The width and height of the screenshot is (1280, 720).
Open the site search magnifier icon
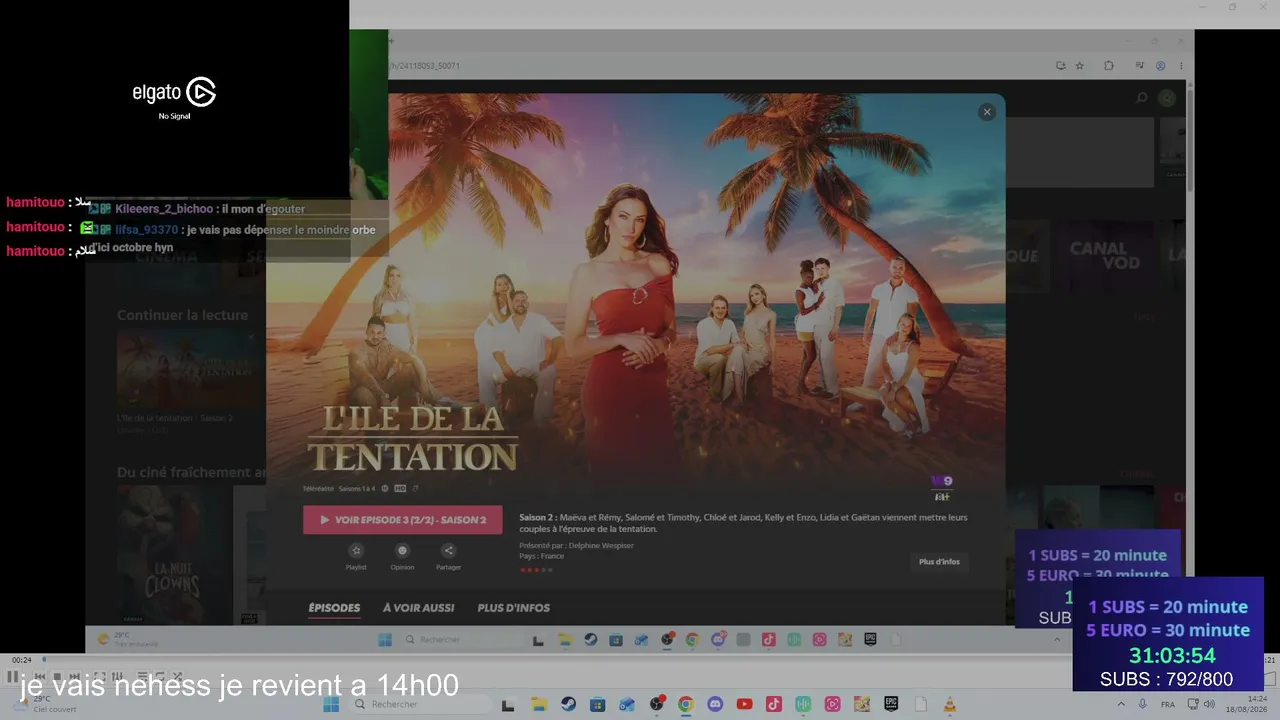coord(1141,98)
